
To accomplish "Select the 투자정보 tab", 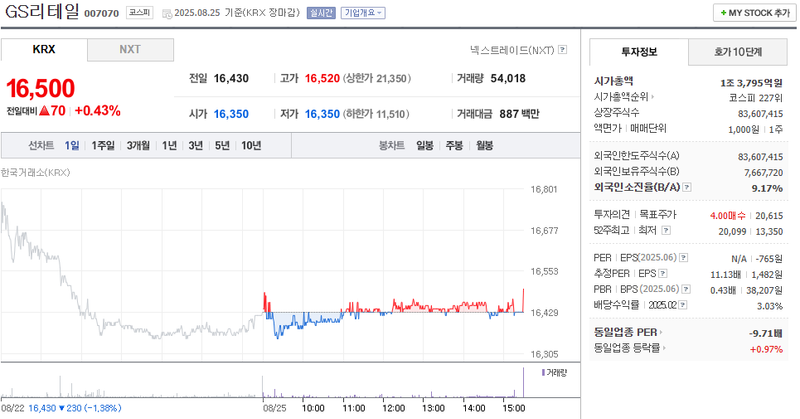I will click(639, 52).
